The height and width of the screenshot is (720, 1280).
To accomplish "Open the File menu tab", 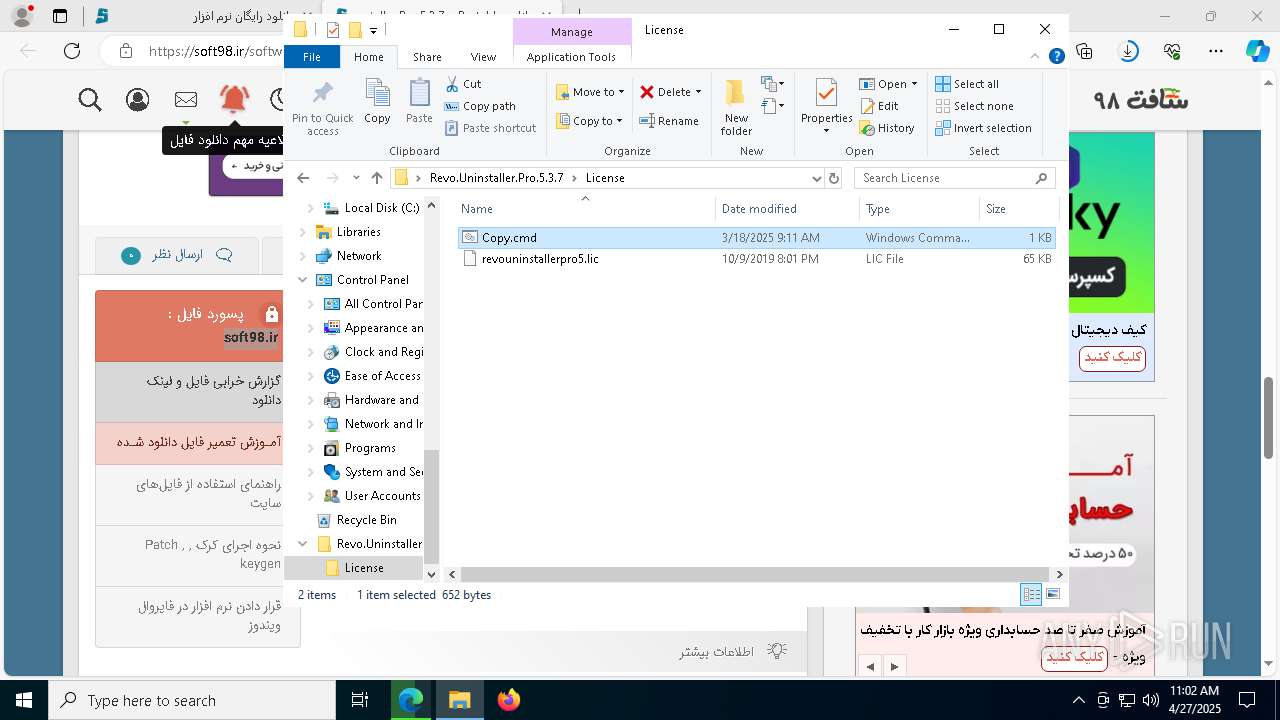I will pyautogui.click(x=312, y=57).
